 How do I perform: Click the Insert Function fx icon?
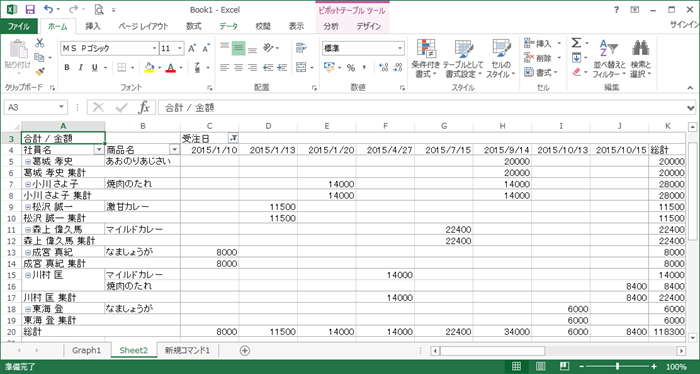pos(144,107)
